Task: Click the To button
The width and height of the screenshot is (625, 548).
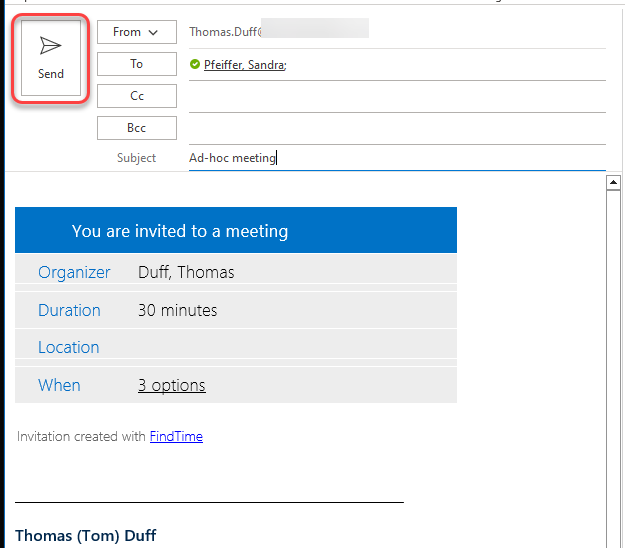Action: (136, 64)
